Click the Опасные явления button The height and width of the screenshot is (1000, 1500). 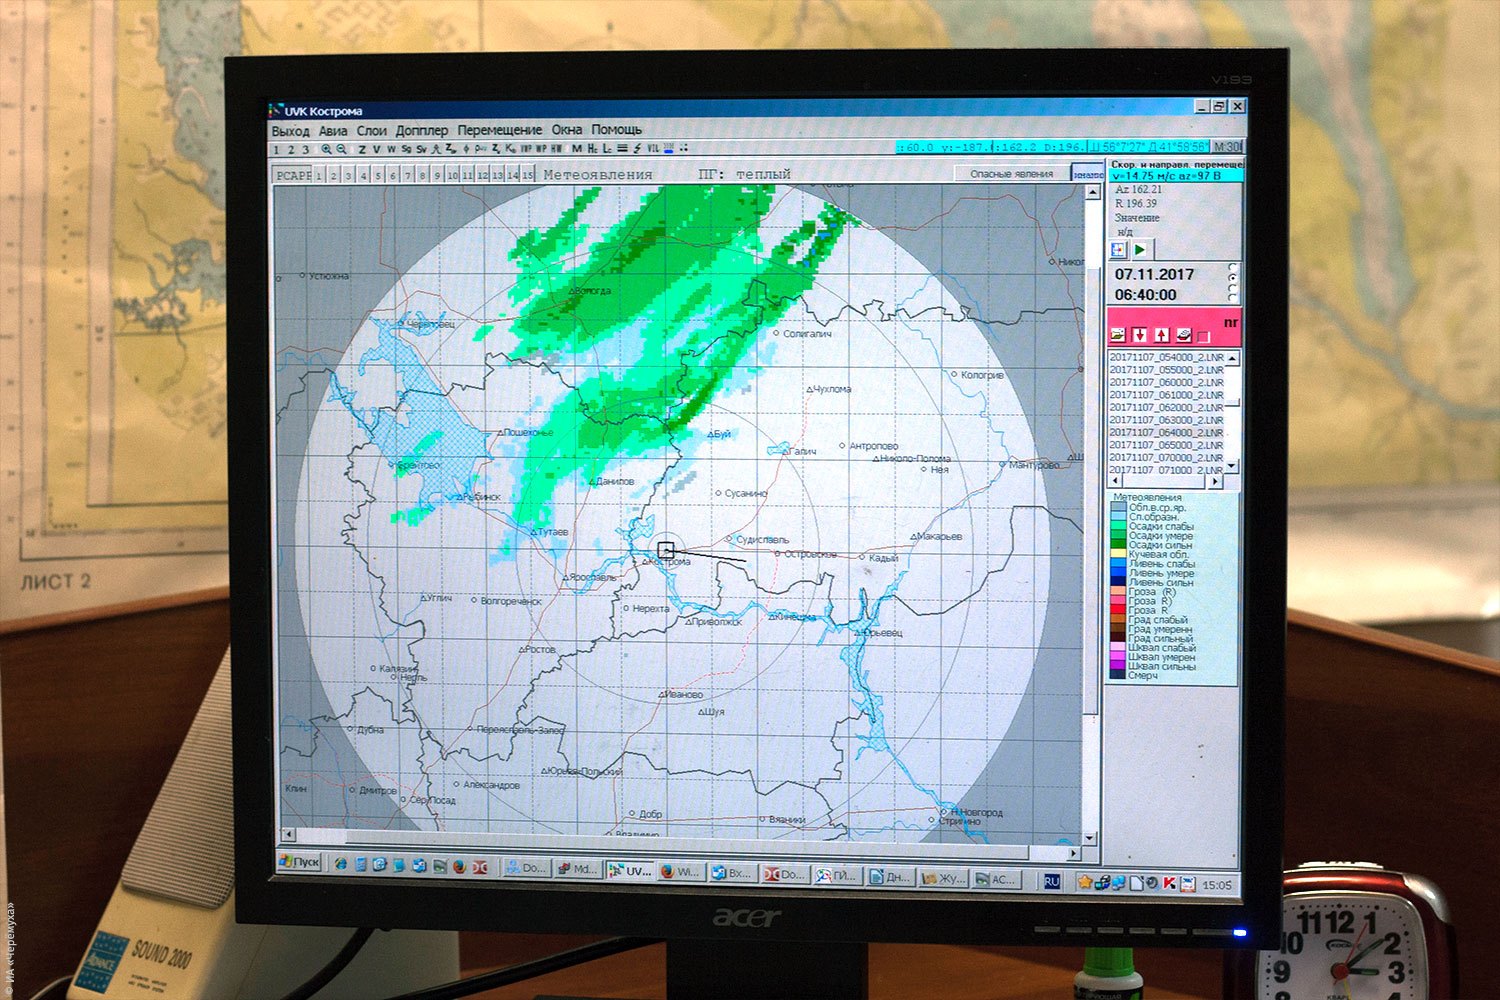[1011, 174]
